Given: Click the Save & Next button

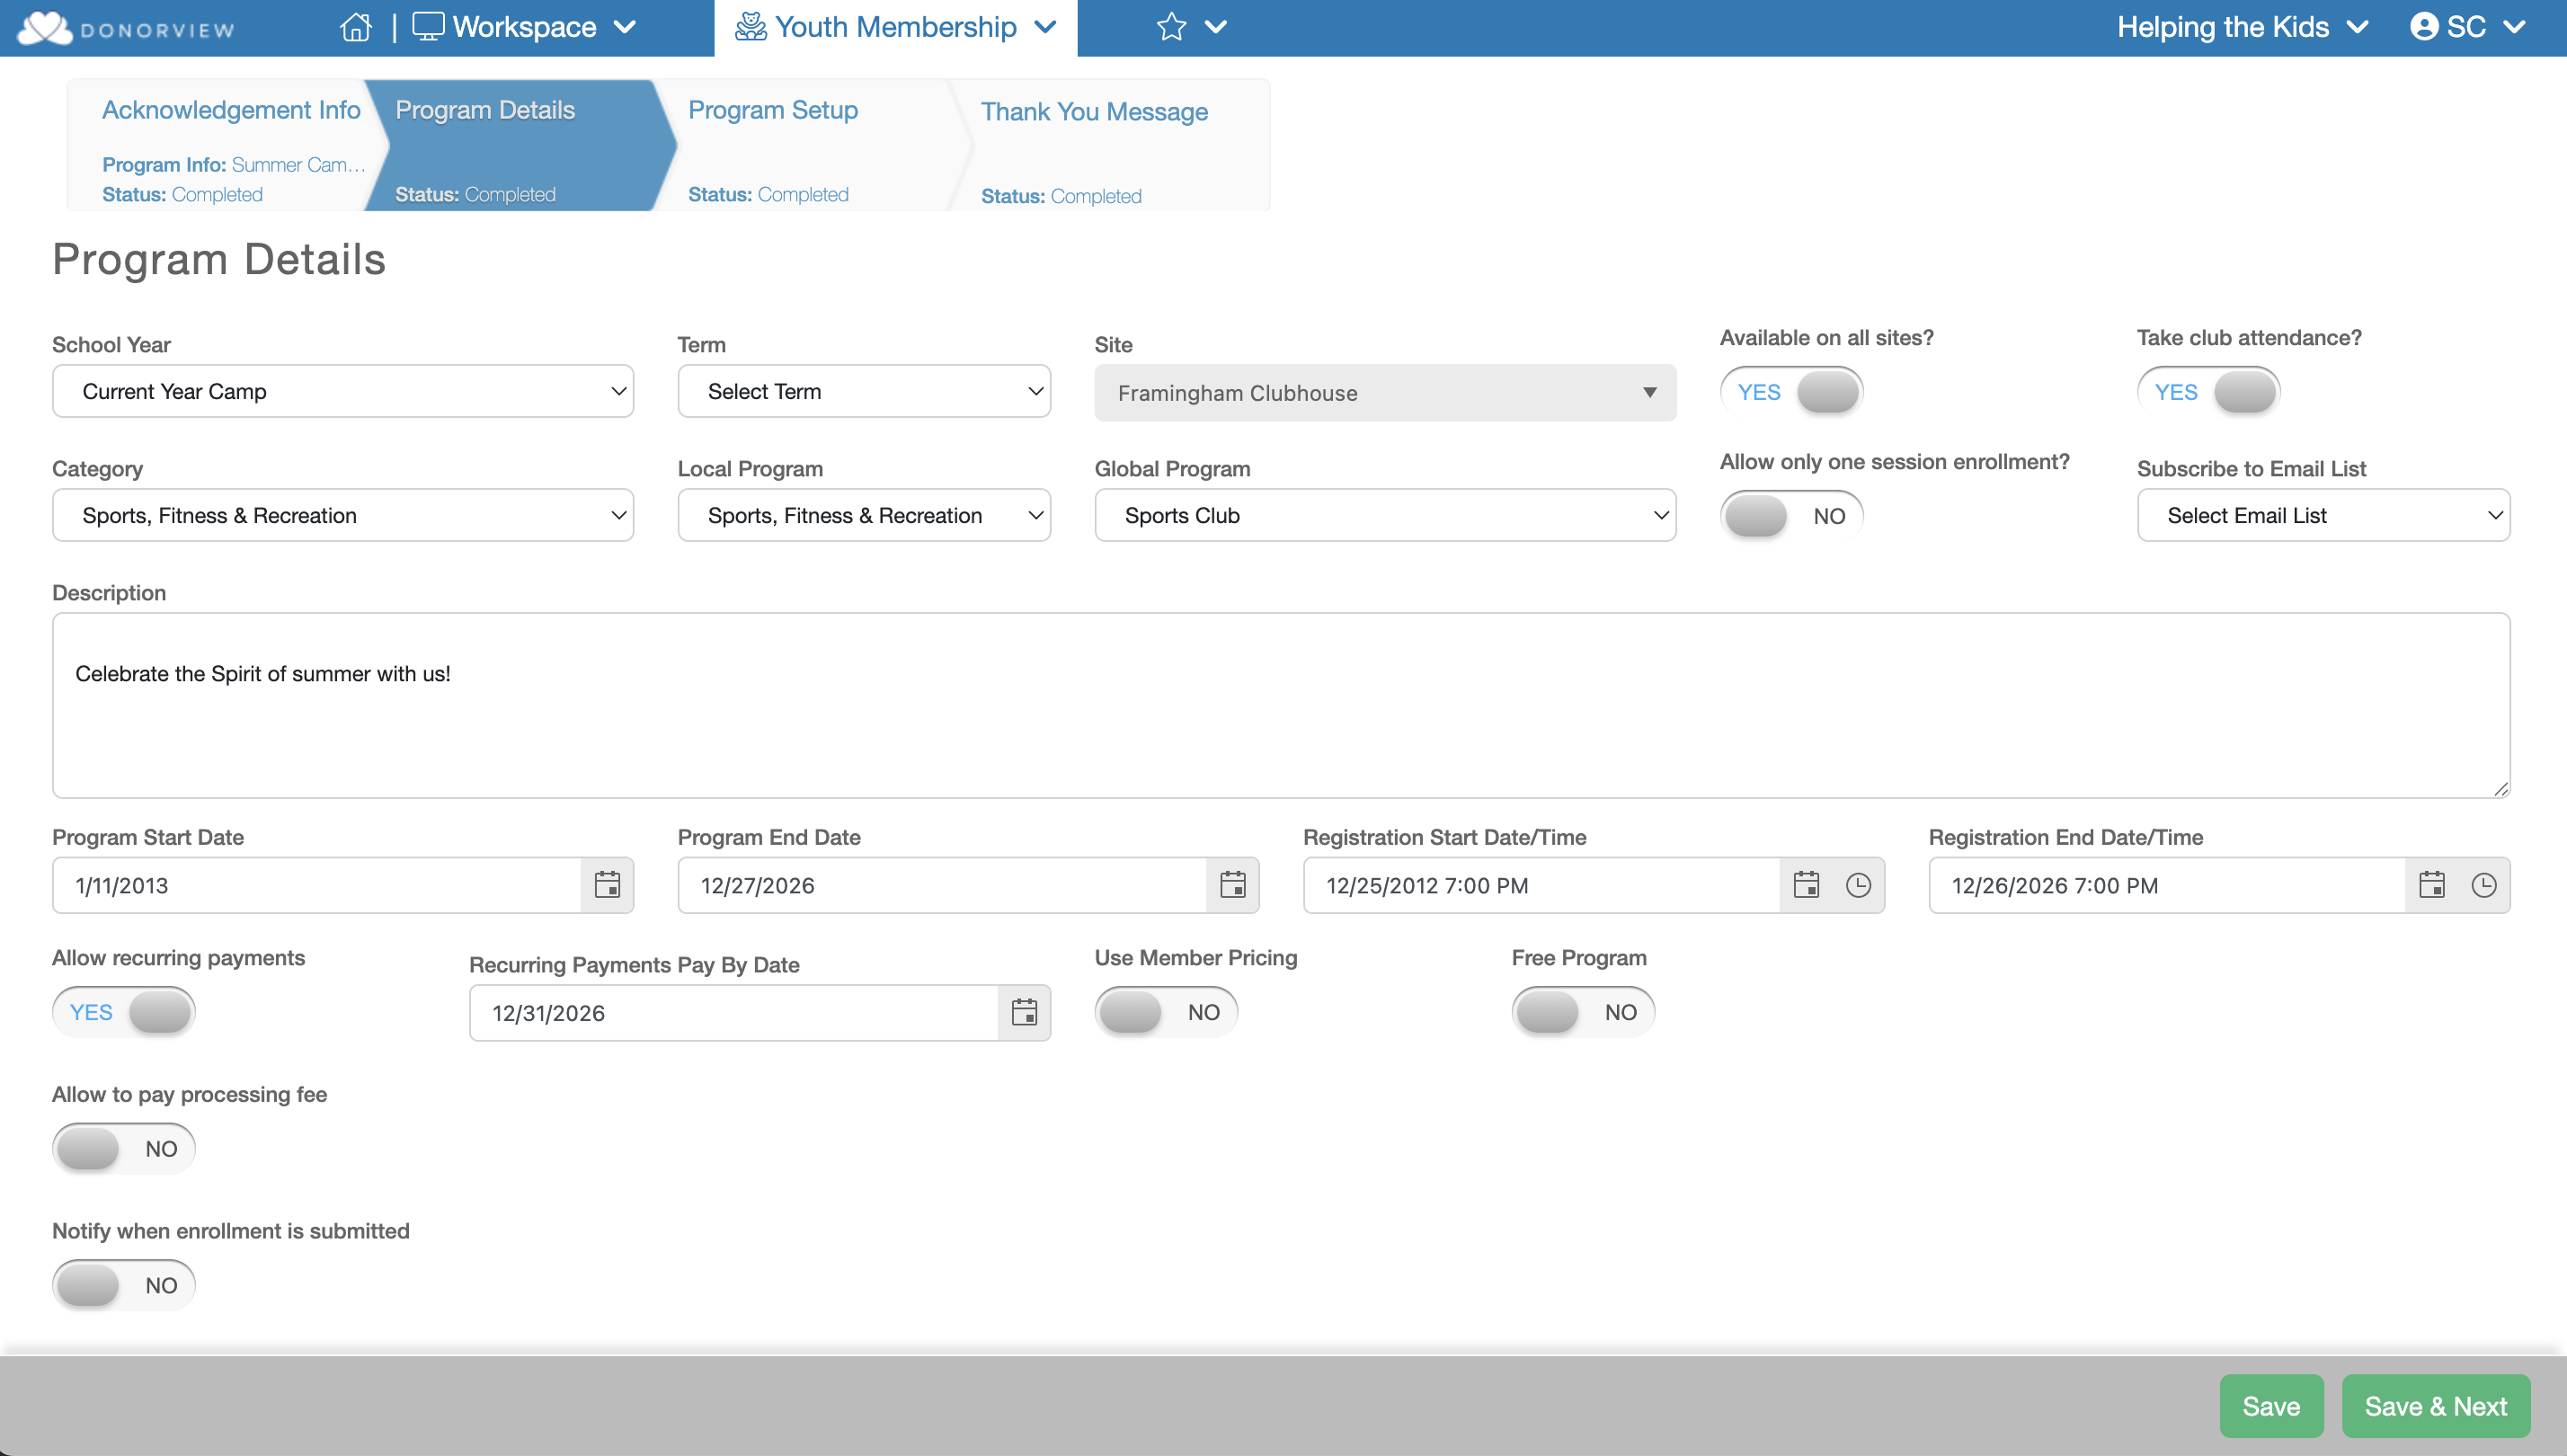Looking at the screenshot, I should (2435, 1406).
